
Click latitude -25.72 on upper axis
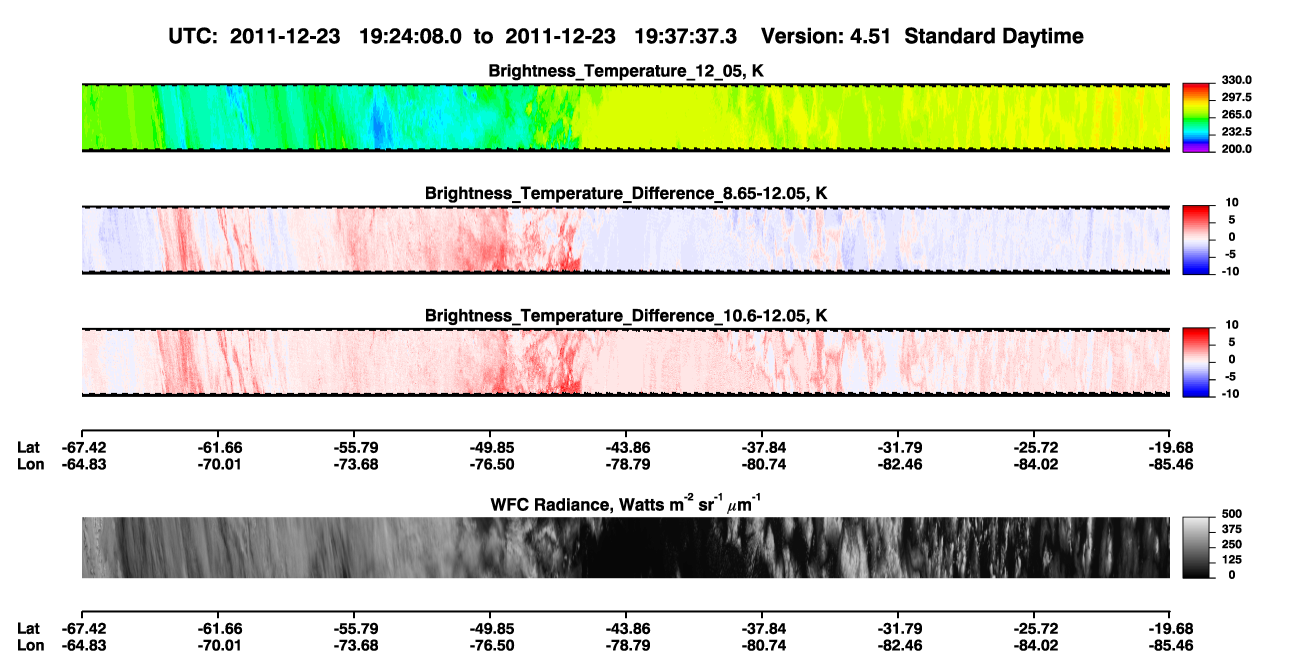click(x=1035, y=447)
